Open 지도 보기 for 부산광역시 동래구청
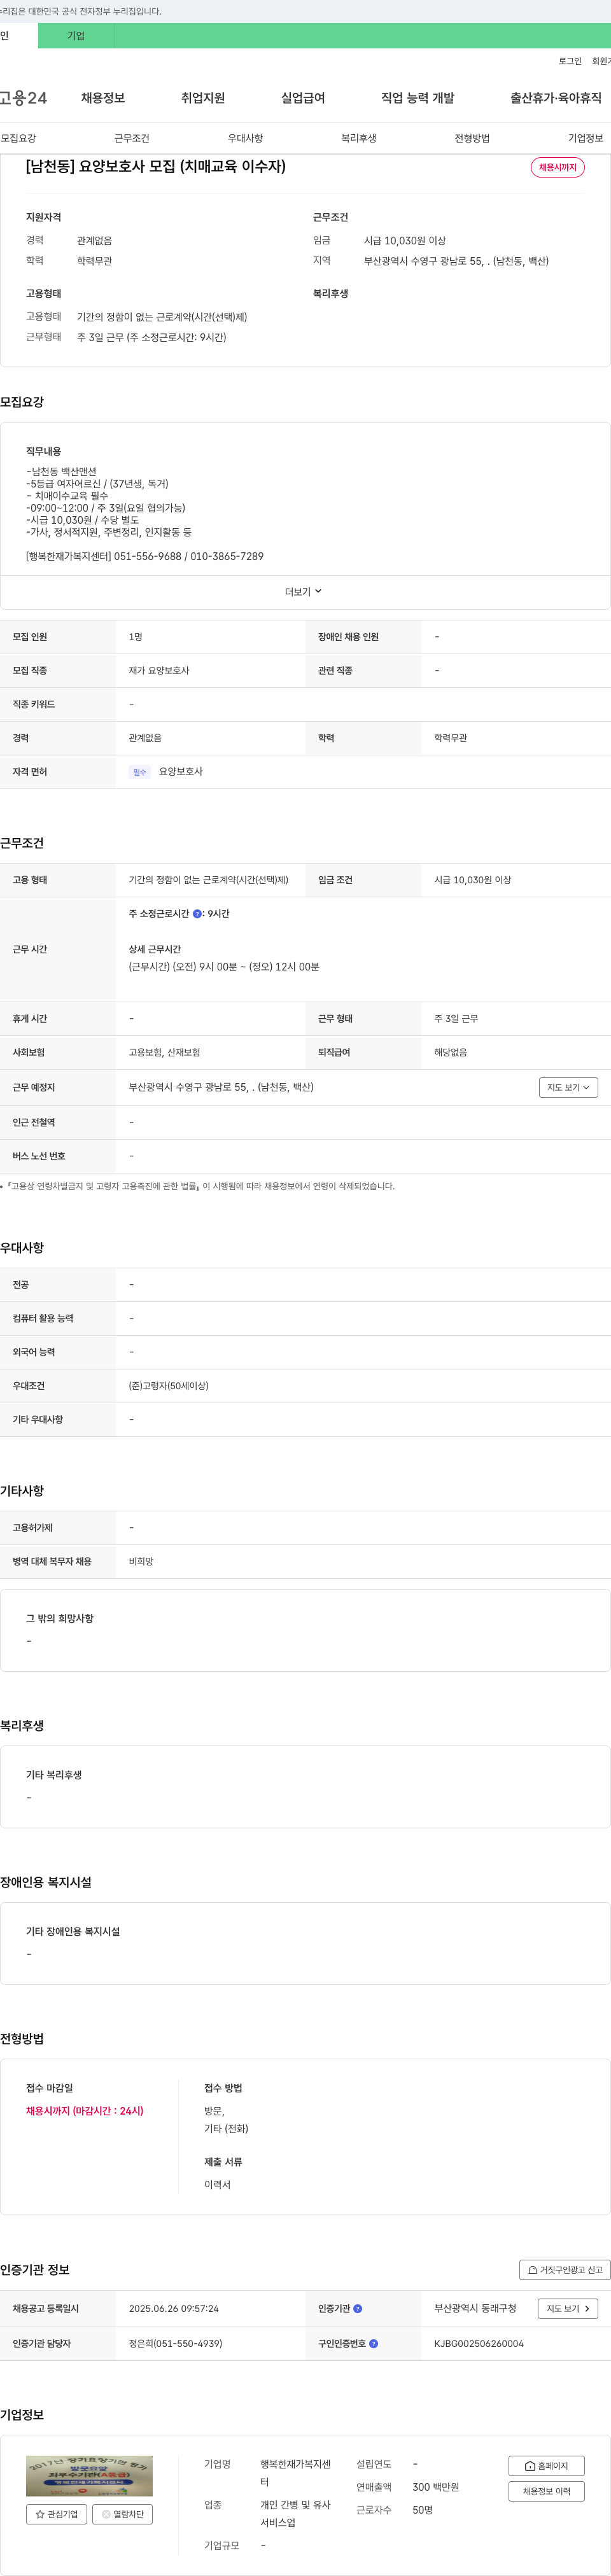This screenshot has height=2576, width=611. tap(568, 2308)
